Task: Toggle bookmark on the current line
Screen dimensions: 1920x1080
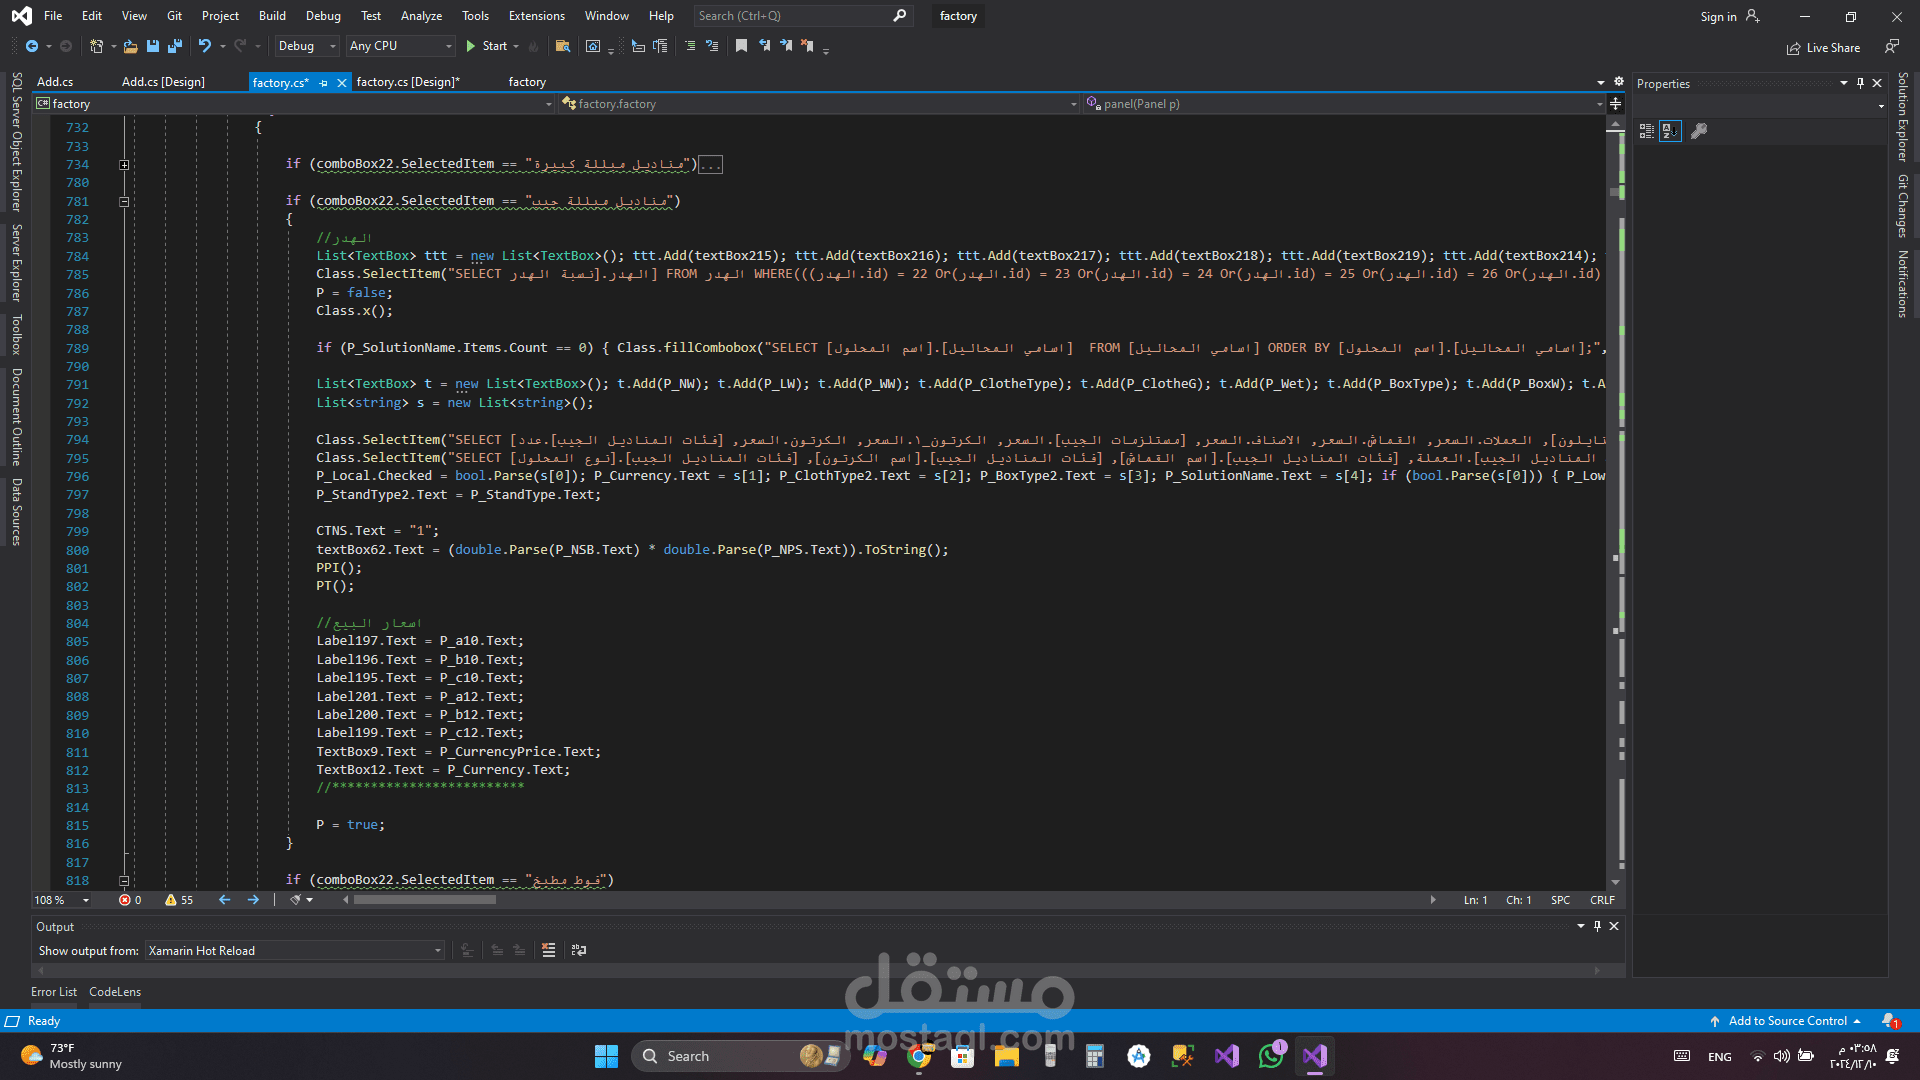Action: [741, 46]
